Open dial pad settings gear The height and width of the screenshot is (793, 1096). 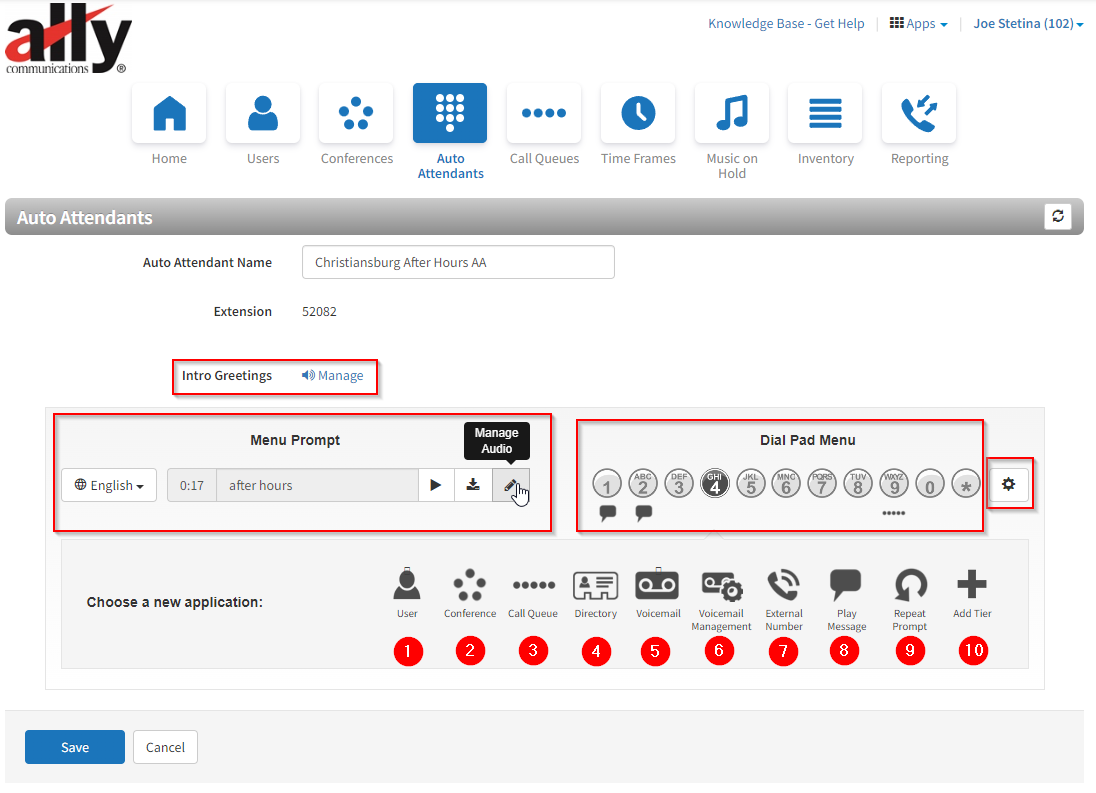tap(1008, 484)
